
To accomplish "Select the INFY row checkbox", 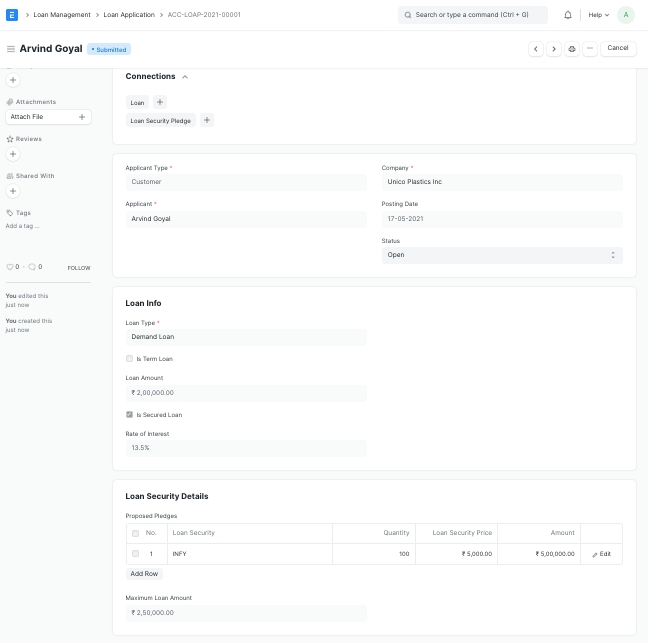I will point(135,553).
